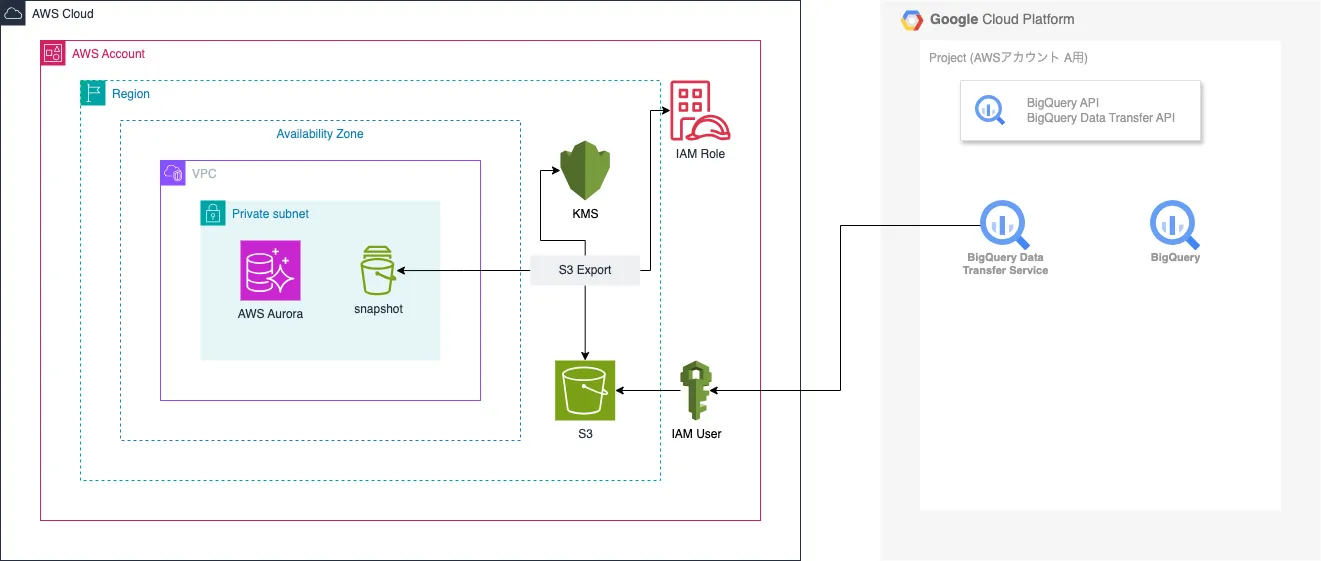Select the Region flag icon
The image size is (1321, 561).
92,93
